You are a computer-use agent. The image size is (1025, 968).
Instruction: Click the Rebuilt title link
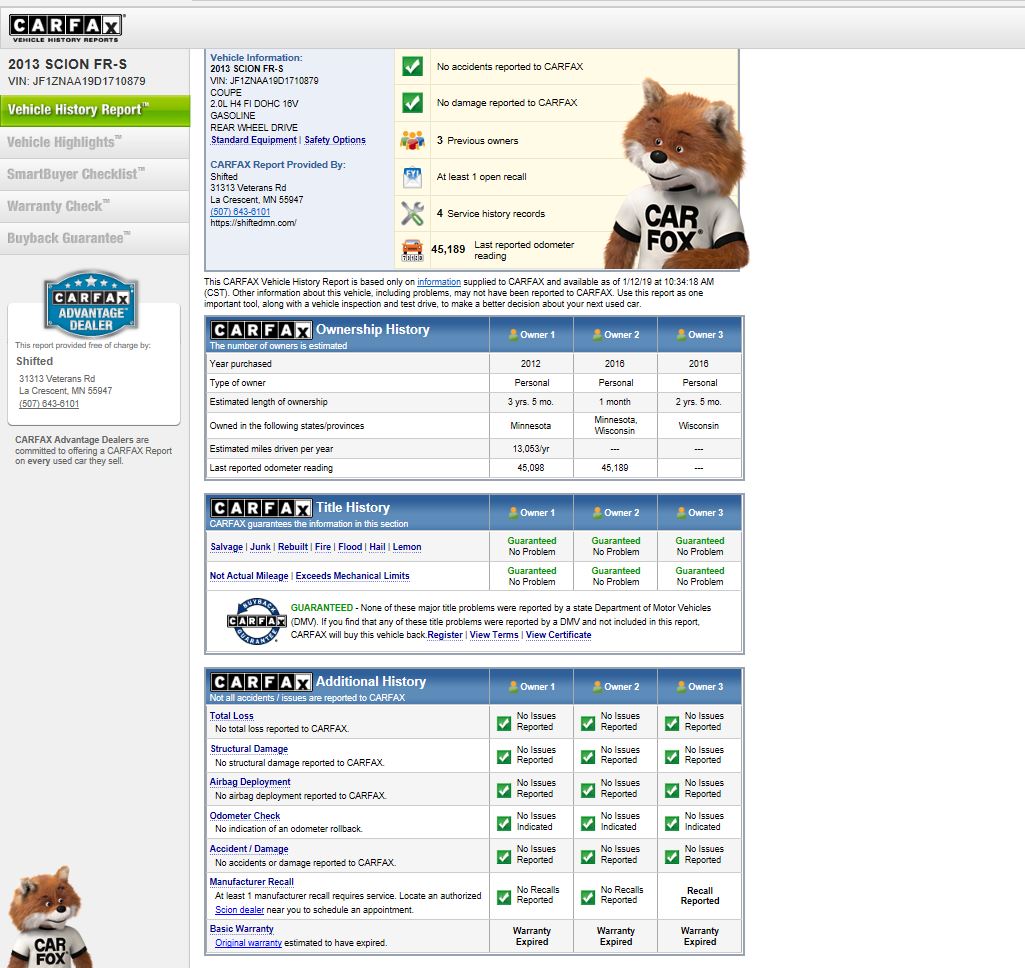point(293,547)
